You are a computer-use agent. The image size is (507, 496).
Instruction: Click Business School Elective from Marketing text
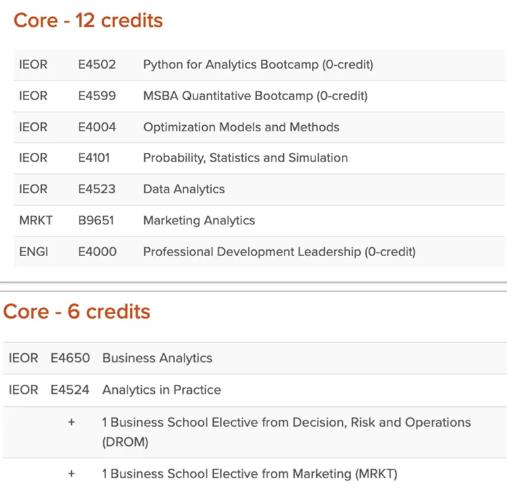[250, 474]
